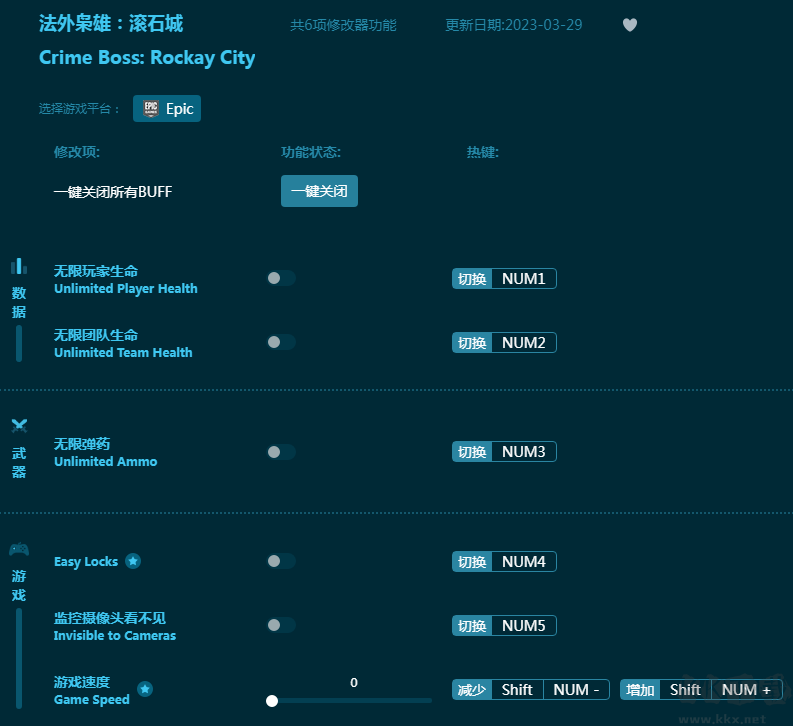Click the Game Speed slider track
This screenshot has width=793, height=726.
pyautogui.click(x=351, y=701)
